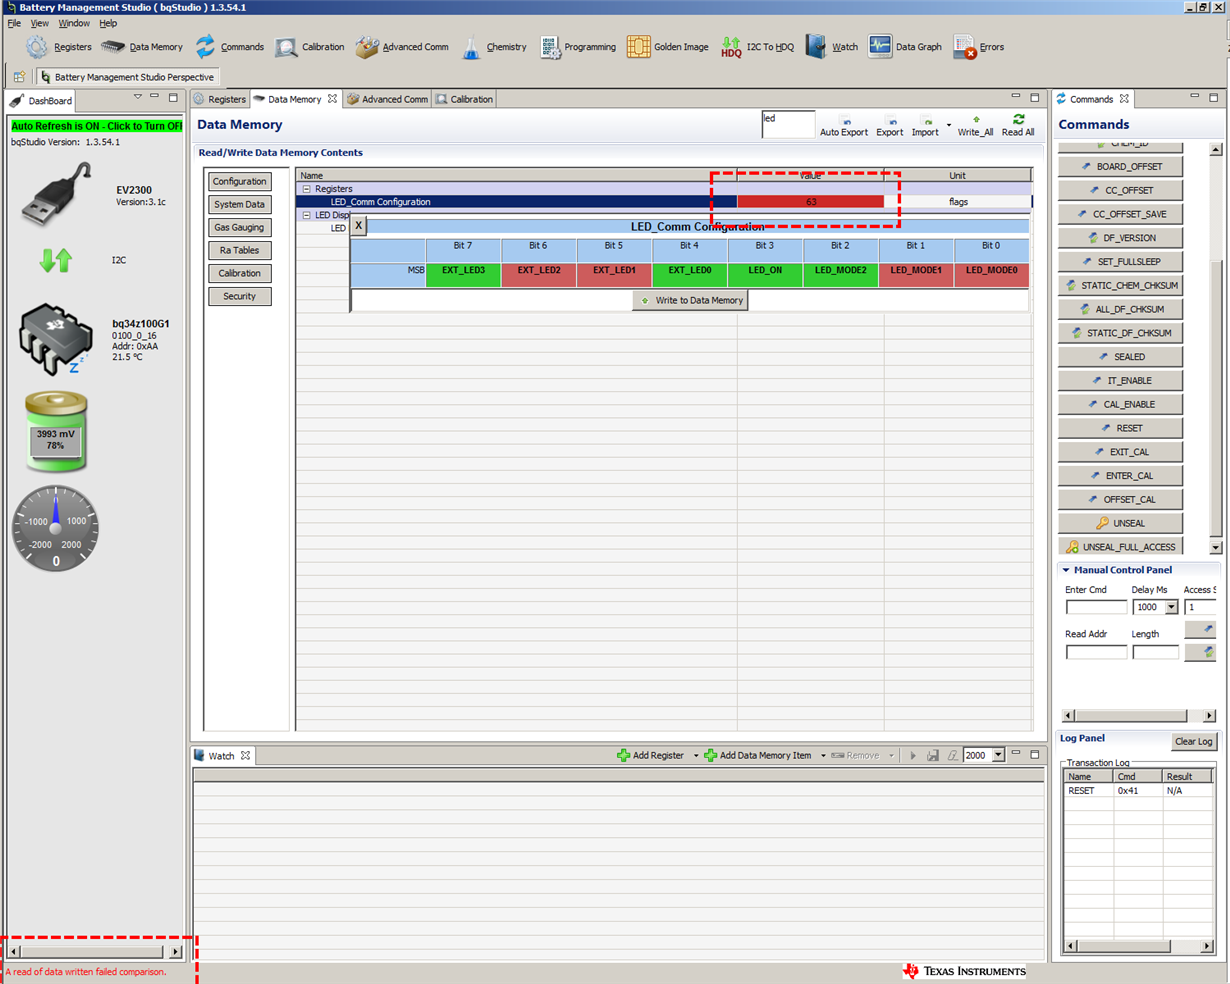
Task: Send the UNSEAL_FULL_ACCESS command
Action: point(1120,547)
